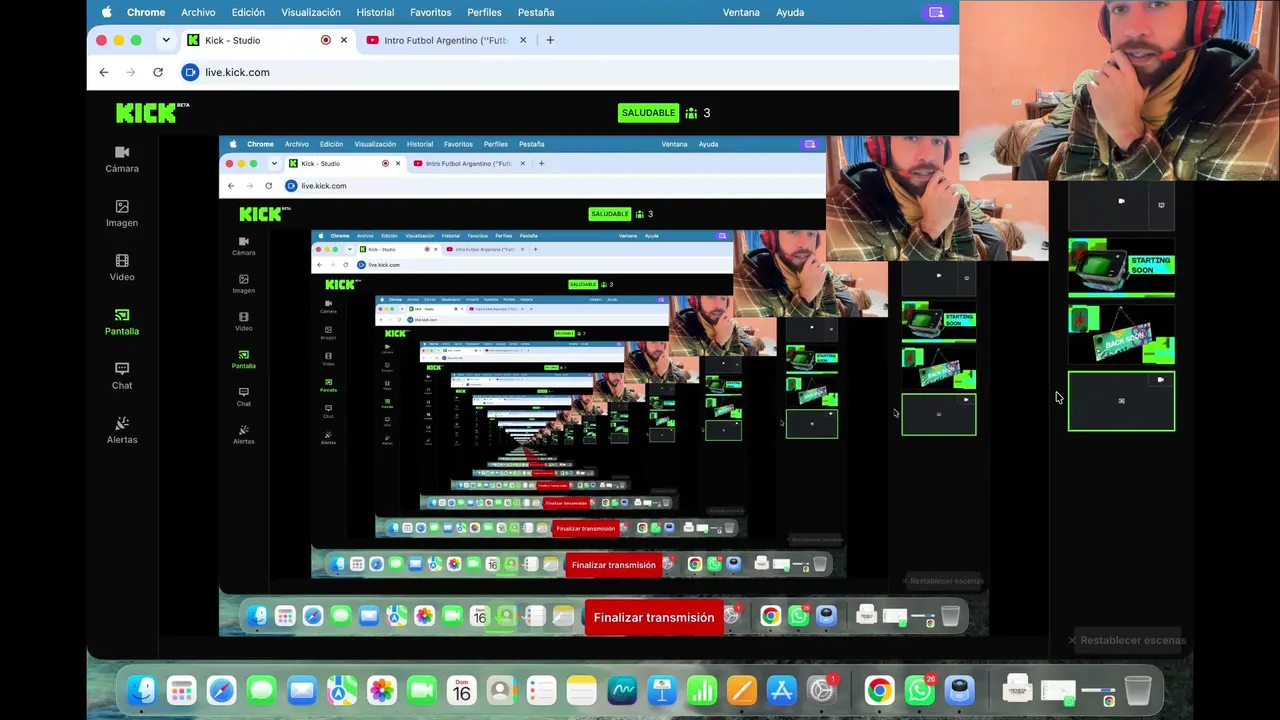Reload the live.kick.com page
Screen dimensions: 1280x720
click(x=158, y=72)
